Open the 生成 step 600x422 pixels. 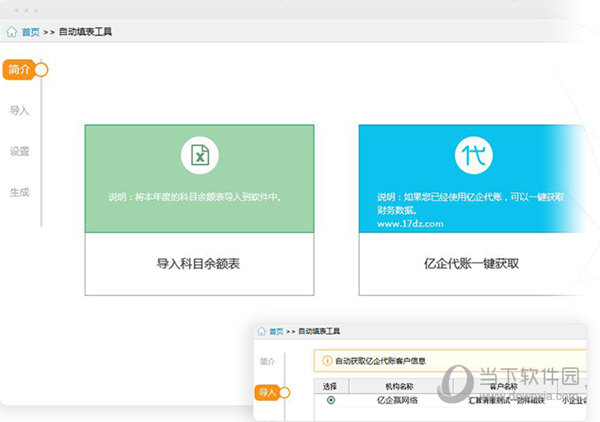(x=19, y=192)
